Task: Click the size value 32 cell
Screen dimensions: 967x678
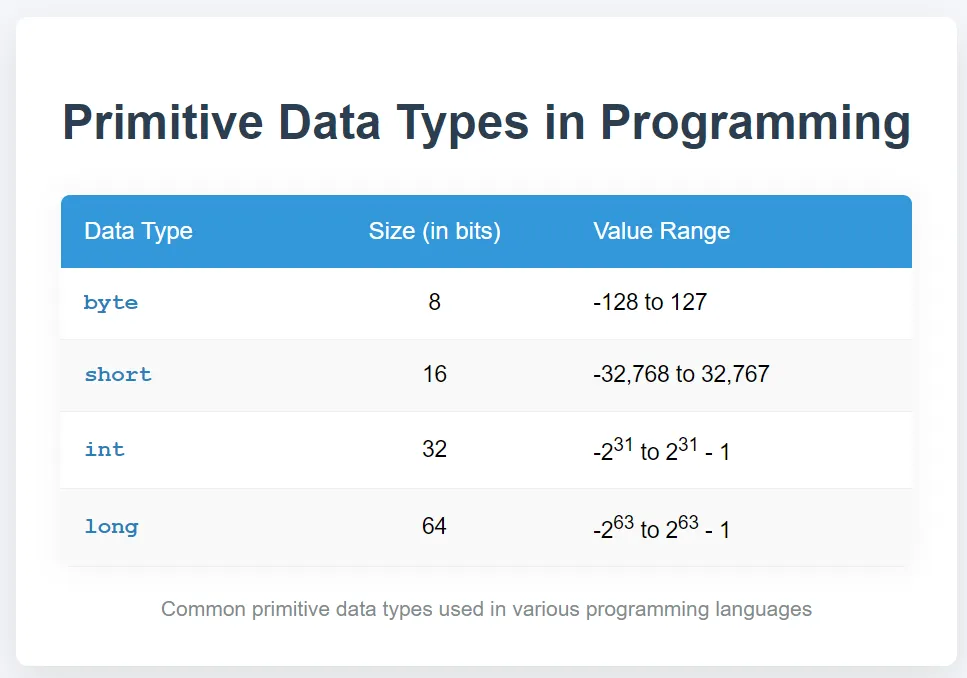Action: (434, 449)
